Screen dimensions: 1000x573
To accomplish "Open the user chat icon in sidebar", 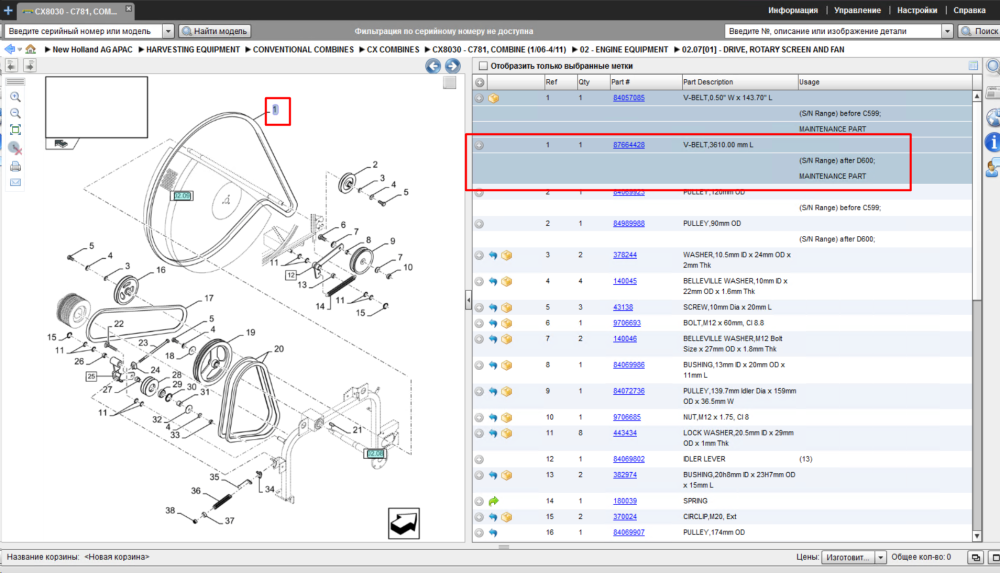I will coord(992,168).
